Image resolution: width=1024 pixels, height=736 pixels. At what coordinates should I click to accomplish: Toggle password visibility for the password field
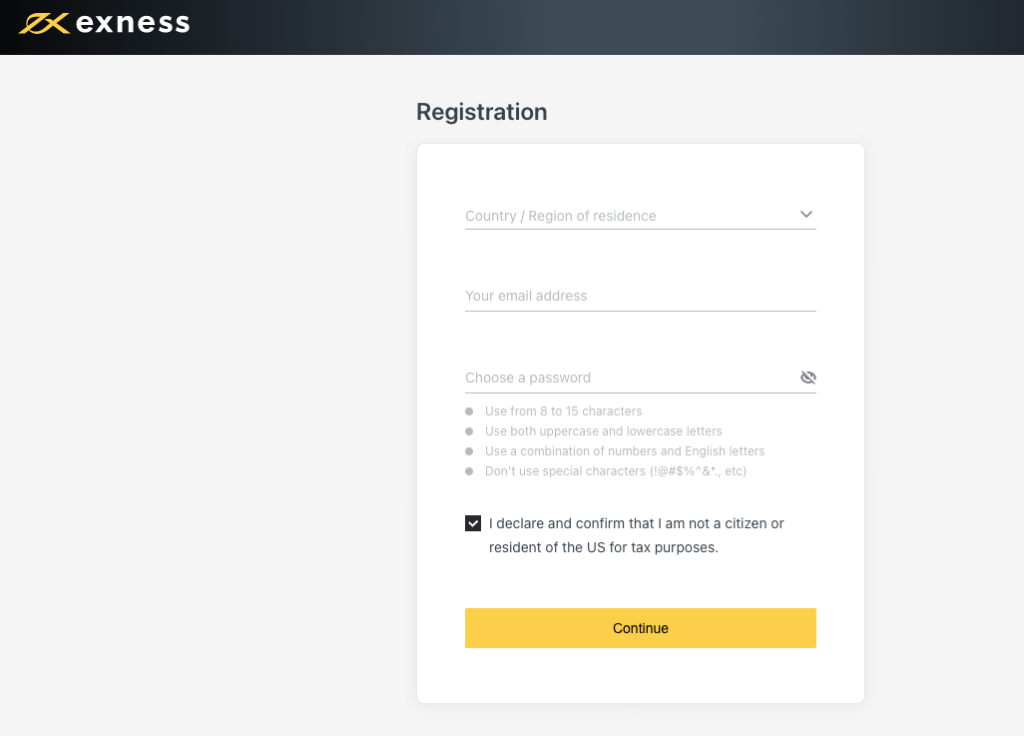808,377
